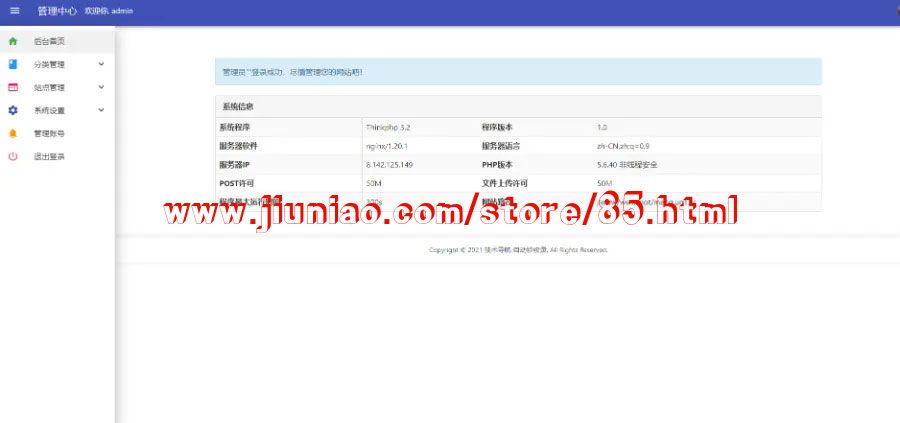The width and height of the screenshot is (900, 423).
Task: Open the 管理账号 menu item
Action: coord(57,133)
